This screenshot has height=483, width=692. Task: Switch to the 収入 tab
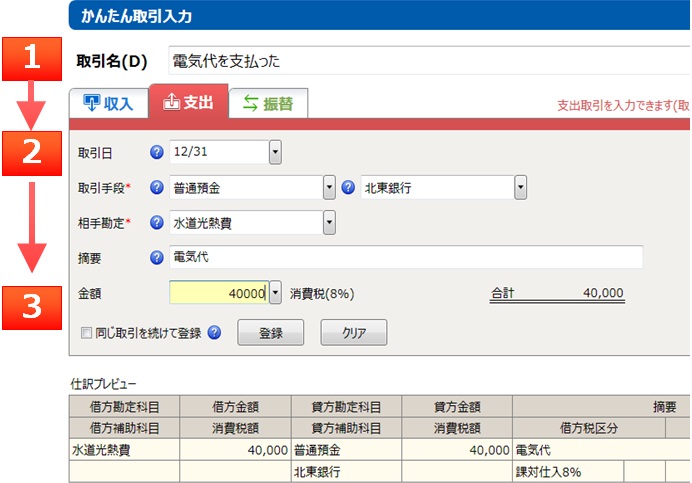pyautogui.click(x=108, y=103)
